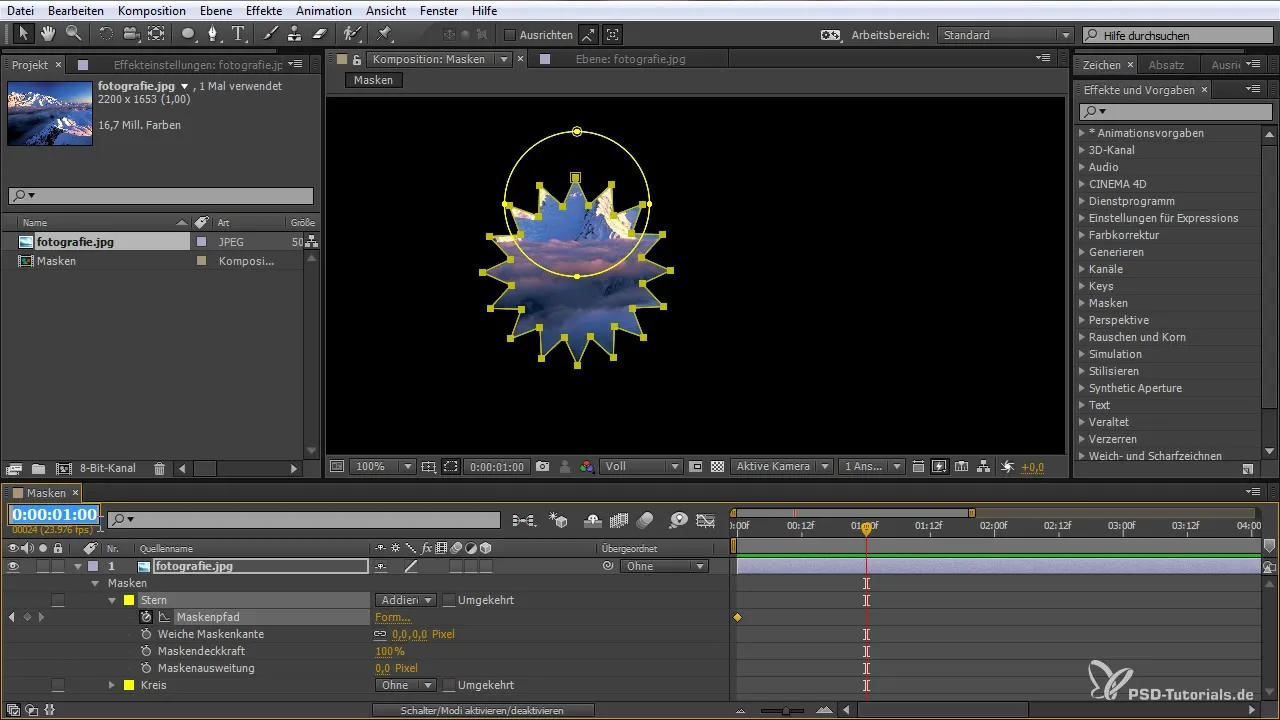1280x720 pixels.
Task: Enable the Ausrichten checkbox
Action: coord(510,35)
